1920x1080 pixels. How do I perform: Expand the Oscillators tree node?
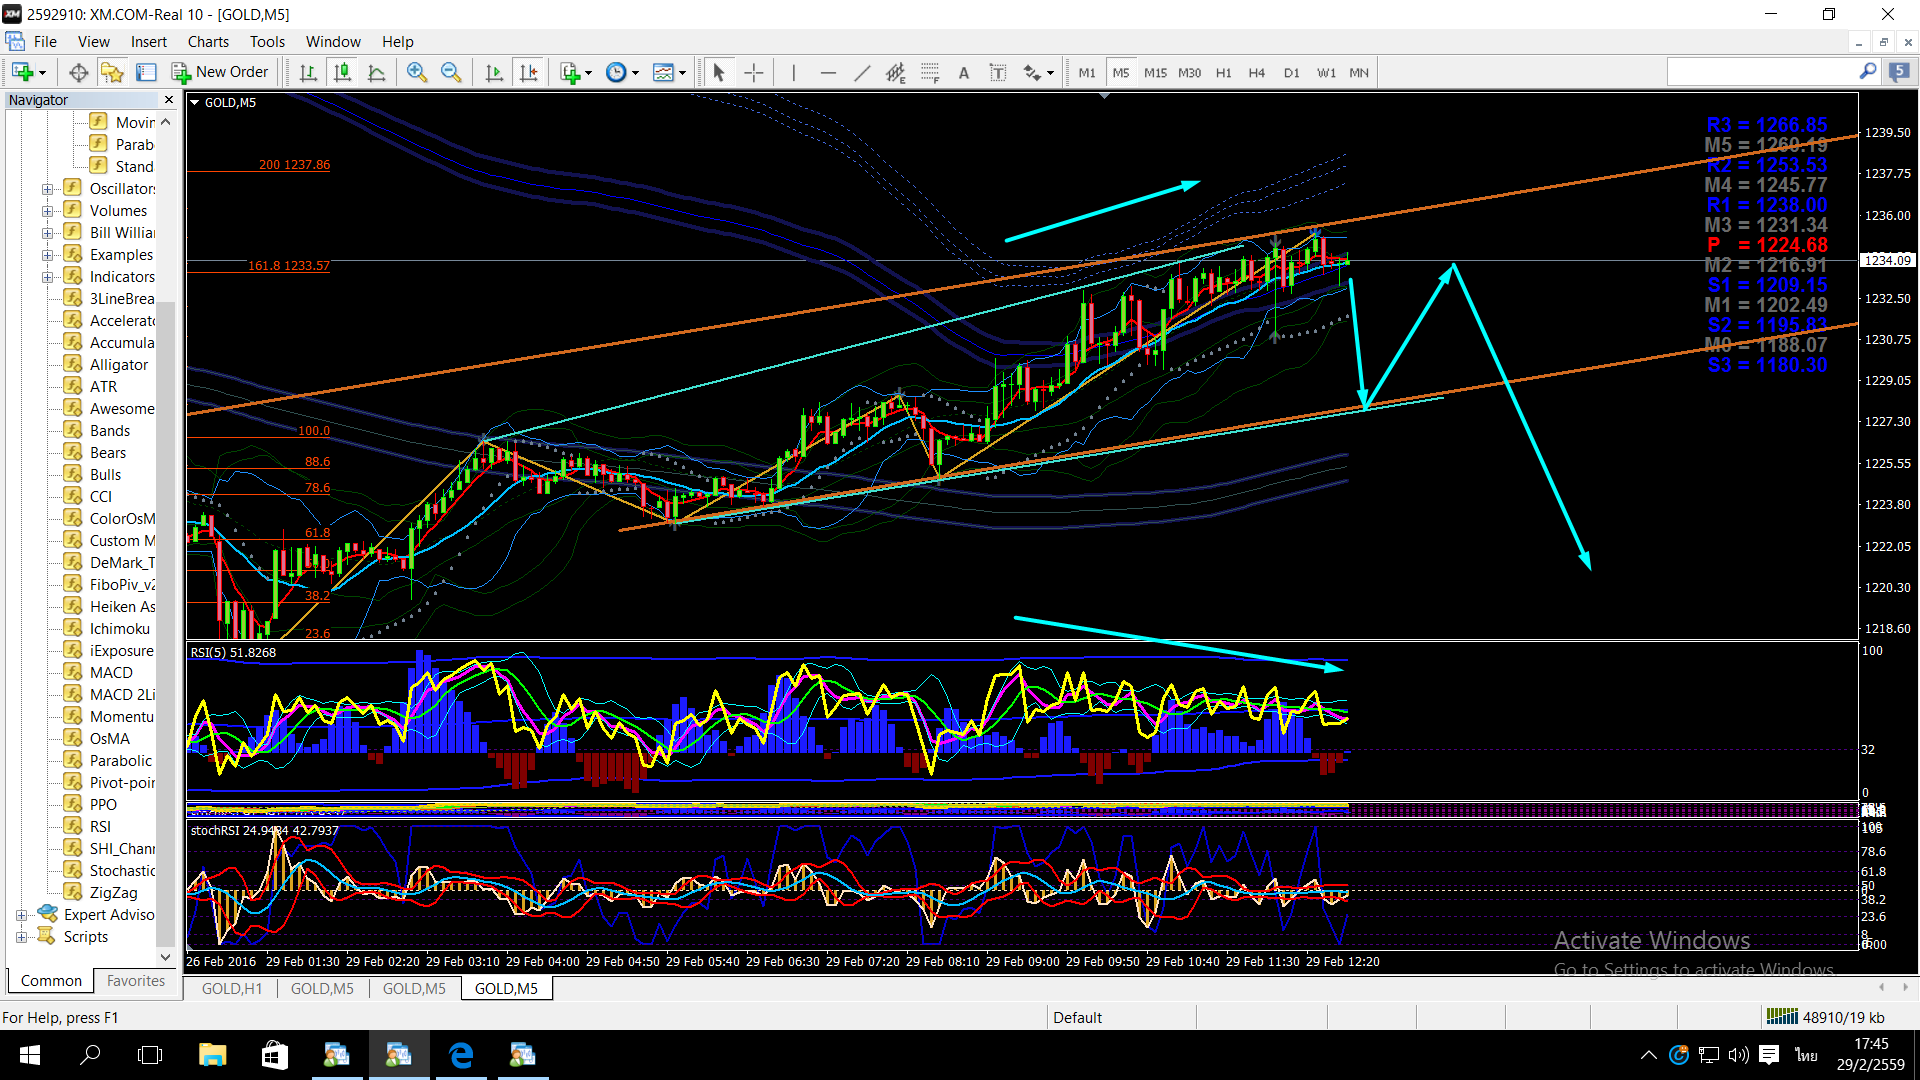(x=47, y=189)
